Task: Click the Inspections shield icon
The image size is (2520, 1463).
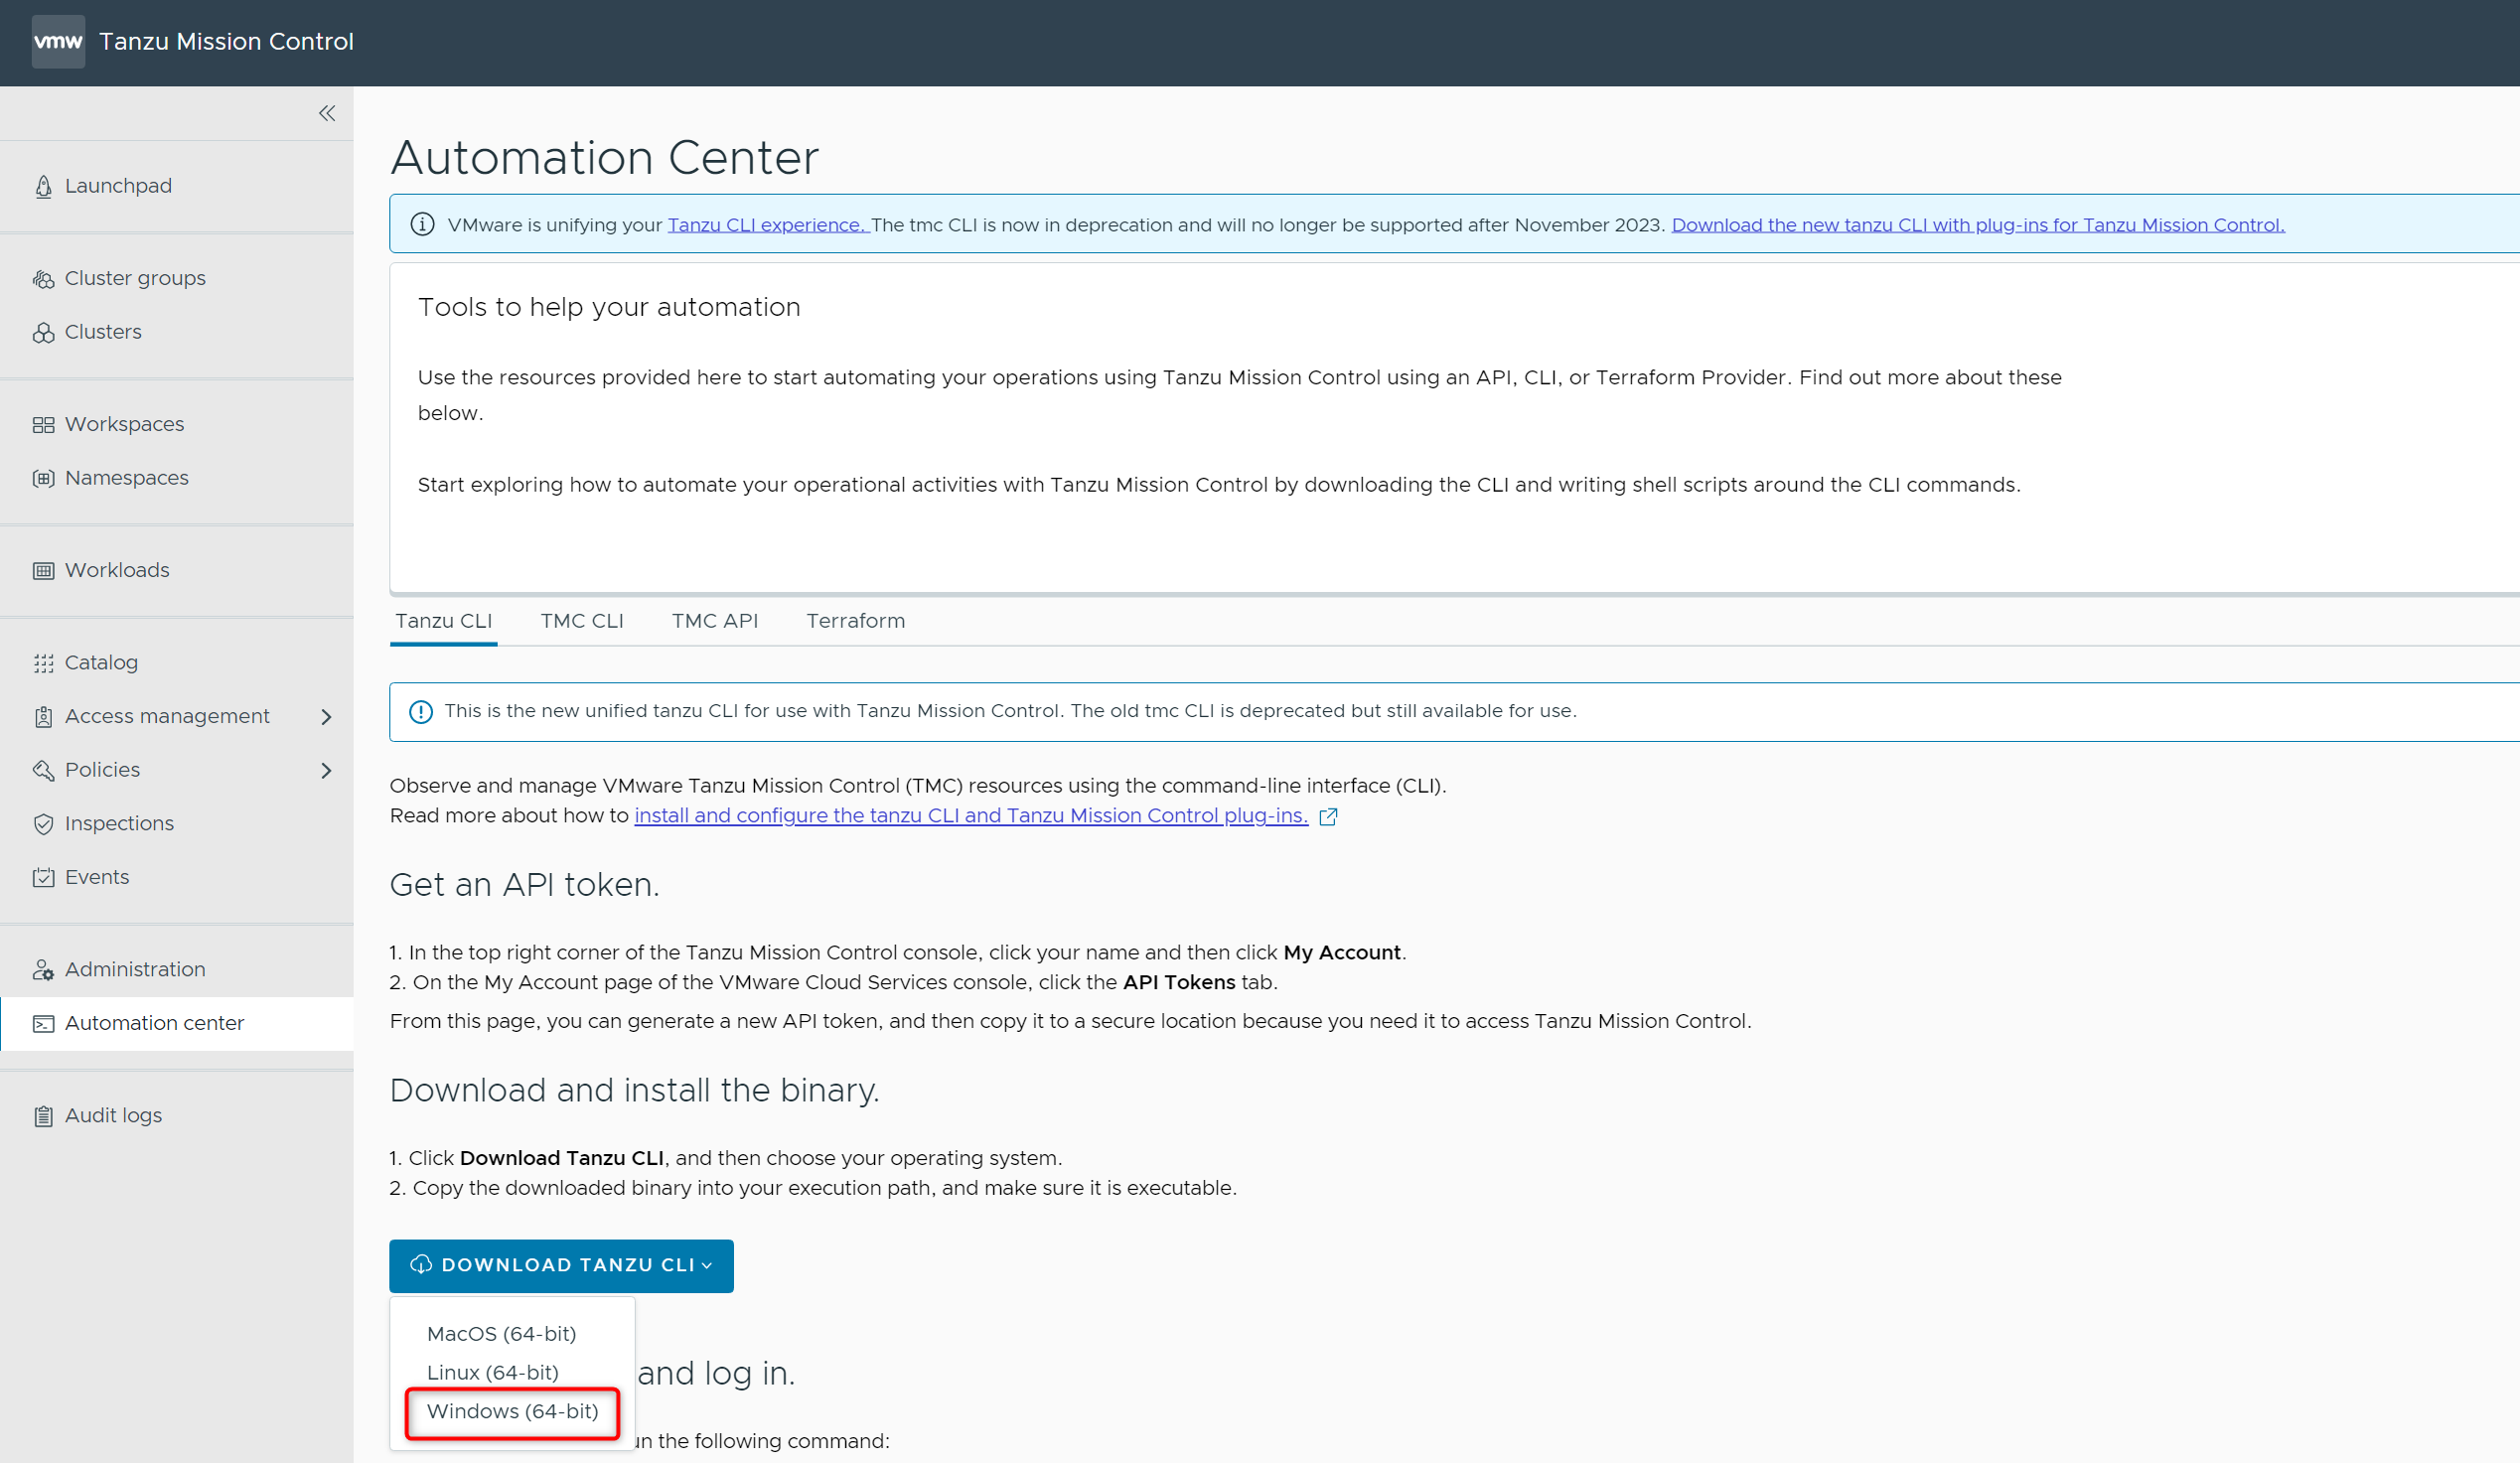Action: 43,824
